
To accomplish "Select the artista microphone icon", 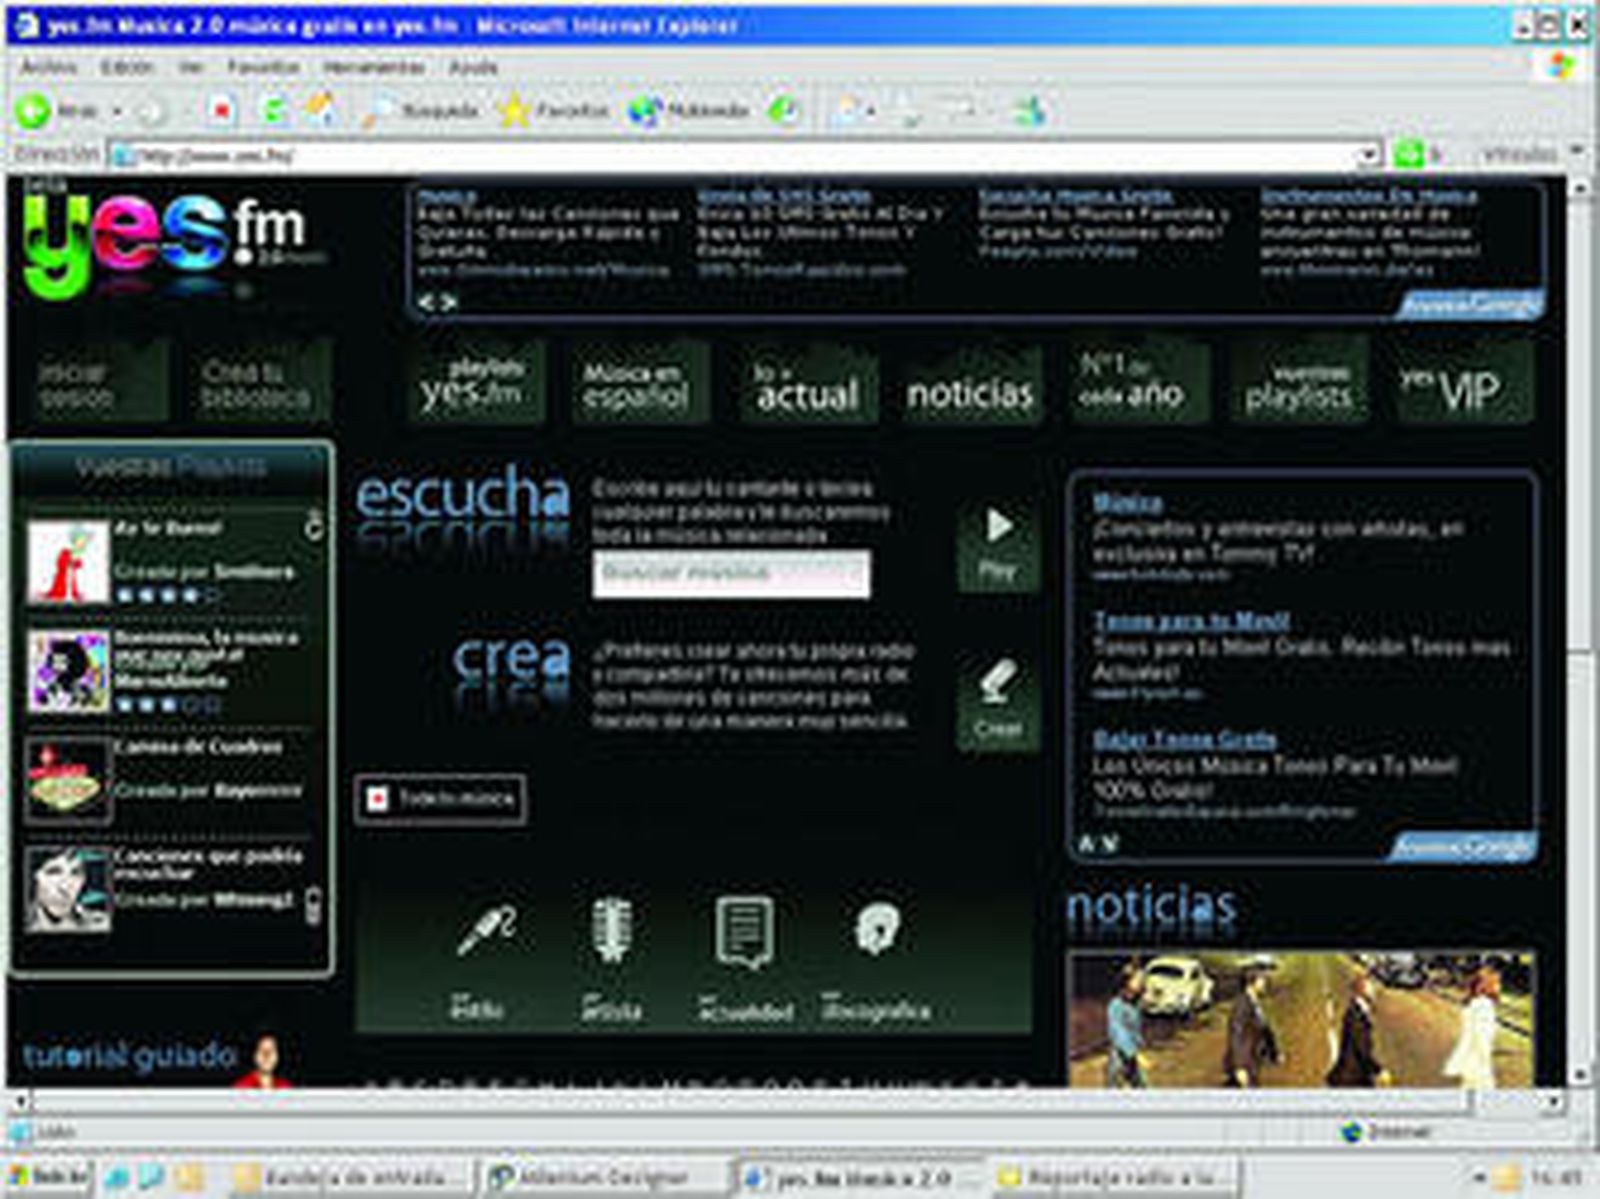I will pos(612,931).
